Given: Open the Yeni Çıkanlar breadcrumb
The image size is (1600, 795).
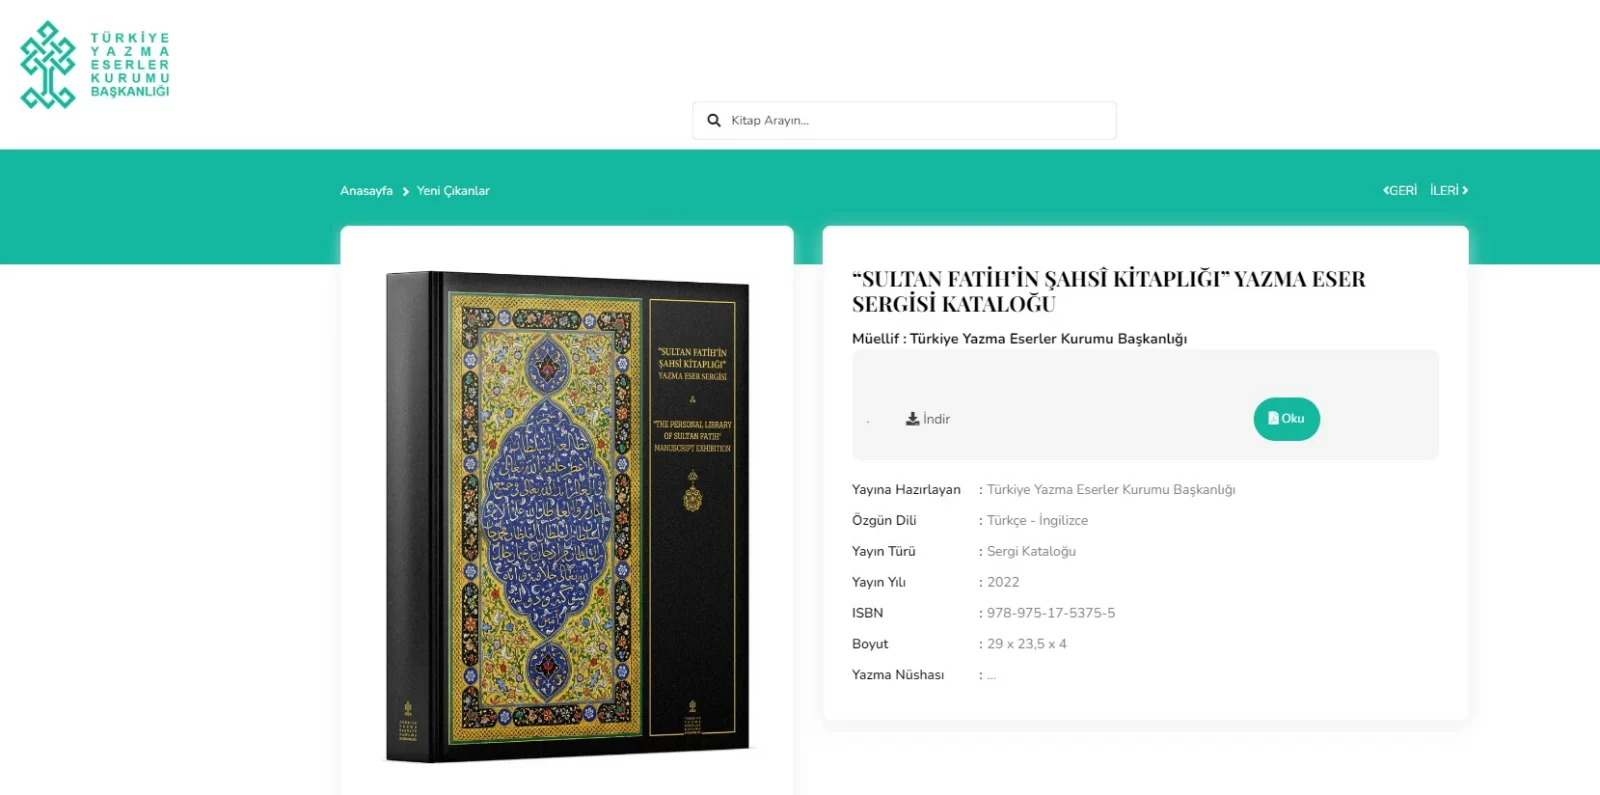Looking at the screenshot, I should (x=453, y=190).
